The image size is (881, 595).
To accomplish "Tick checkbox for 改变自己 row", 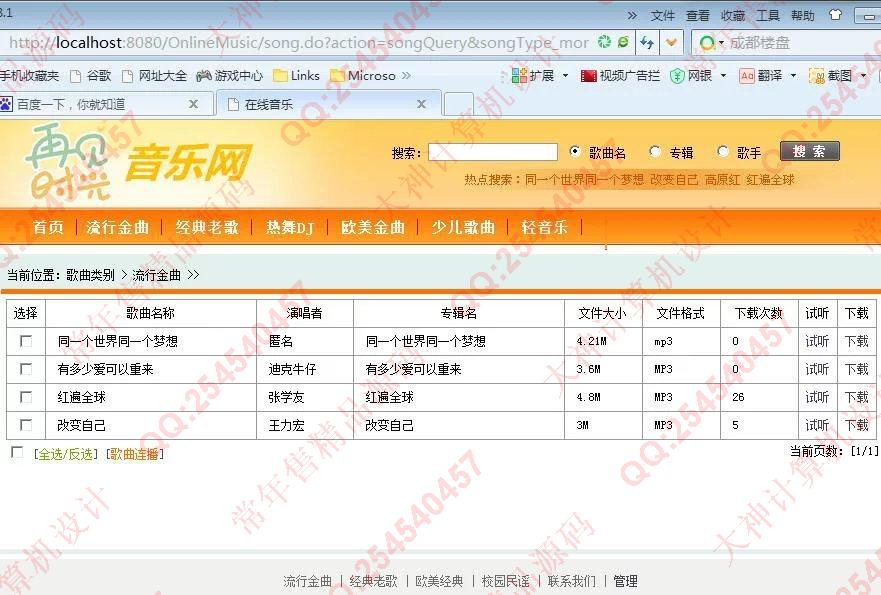I will [26, 425].
